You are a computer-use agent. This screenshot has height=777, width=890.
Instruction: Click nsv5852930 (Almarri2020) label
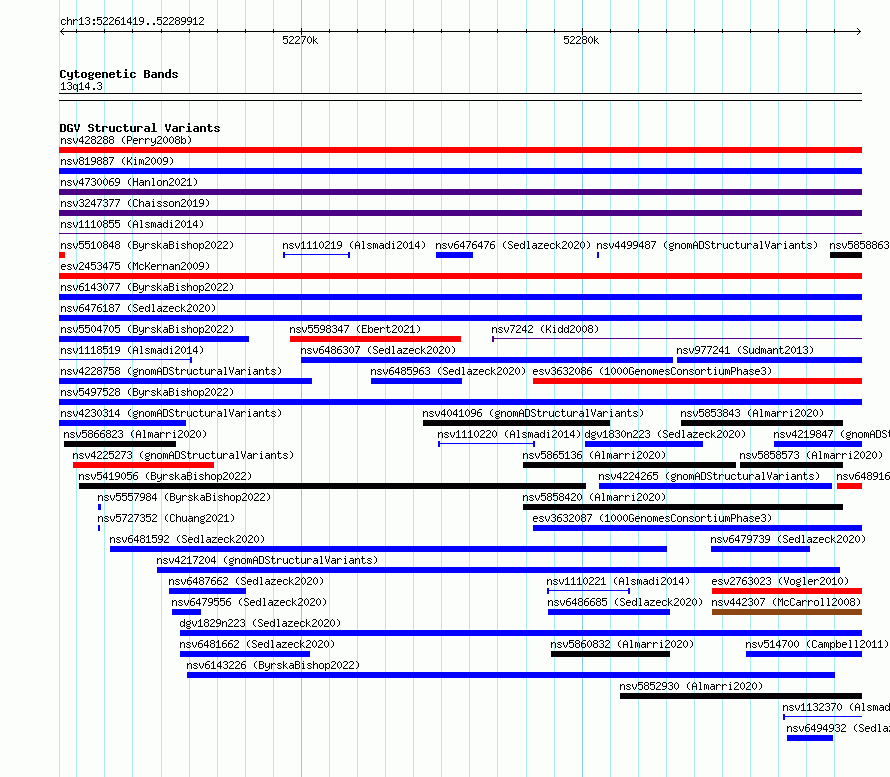(691, 686)
